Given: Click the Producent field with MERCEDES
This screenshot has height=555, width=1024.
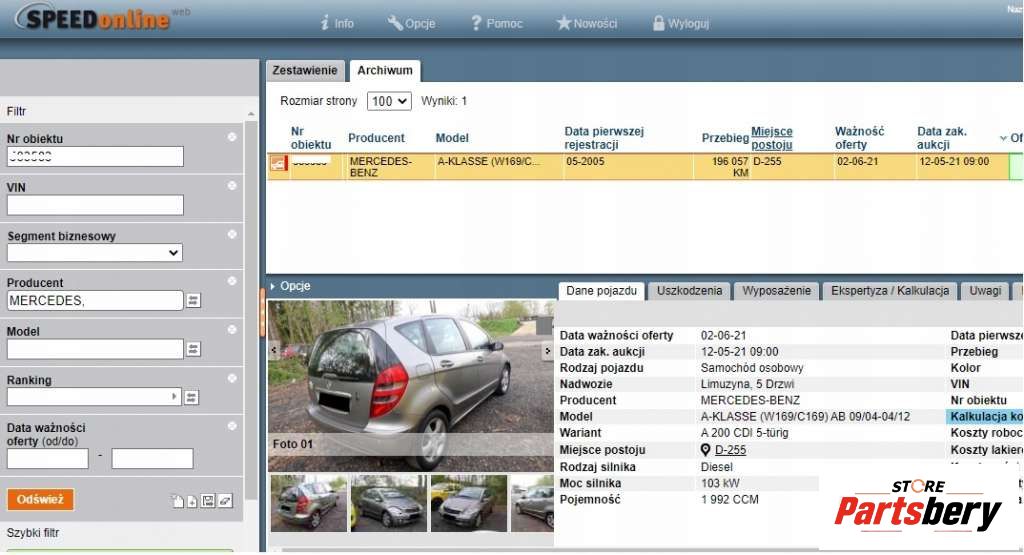Looking at the screenshot, I should [x=95, y=301].
